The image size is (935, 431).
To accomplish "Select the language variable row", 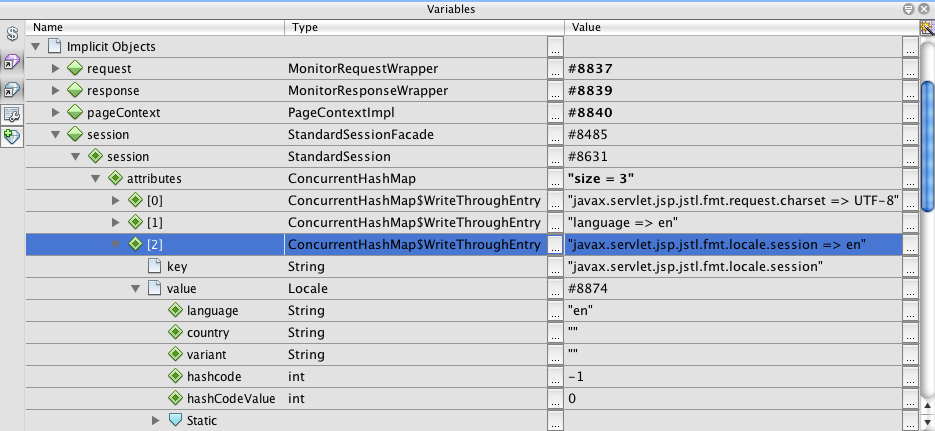I will pos(212,311).
